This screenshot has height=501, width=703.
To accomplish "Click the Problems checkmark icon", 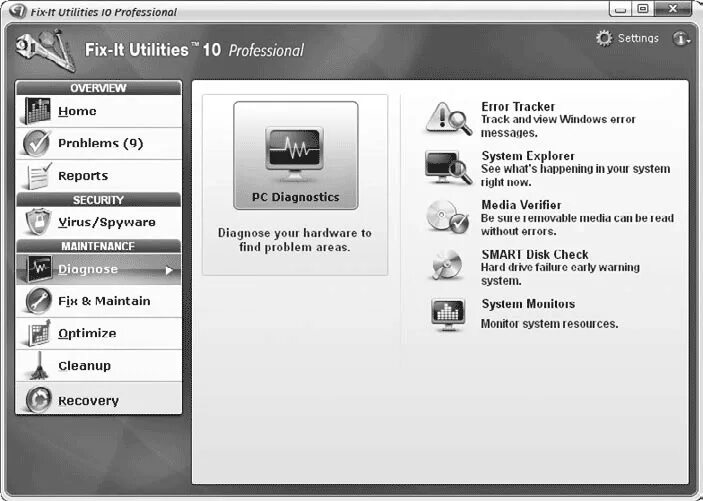I will (x=37, y=143).
